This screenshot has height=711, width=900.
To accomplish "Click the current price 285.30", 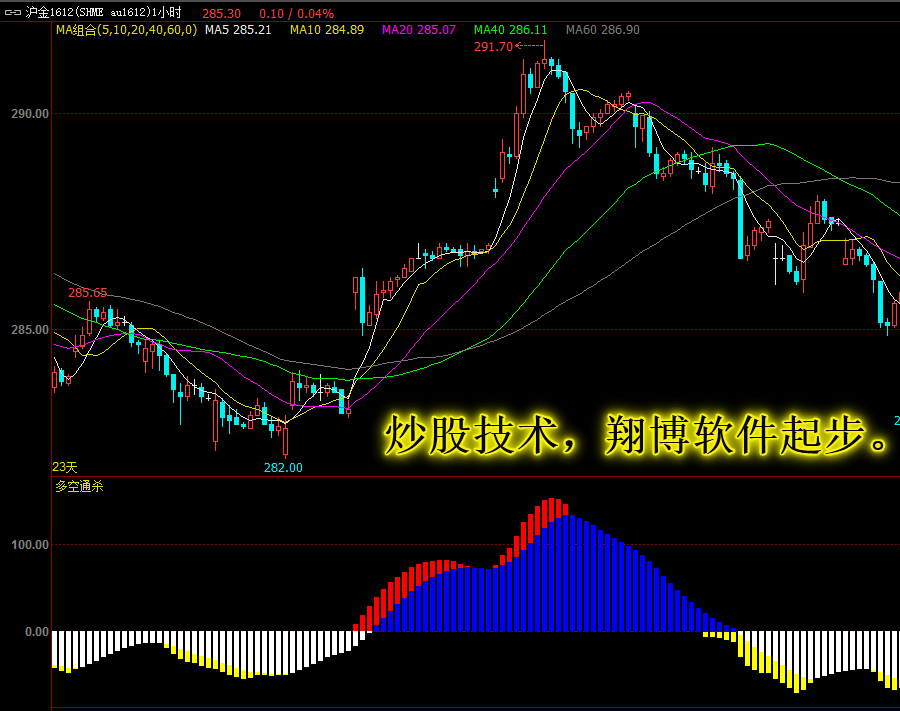I will [x=222, y=13].
